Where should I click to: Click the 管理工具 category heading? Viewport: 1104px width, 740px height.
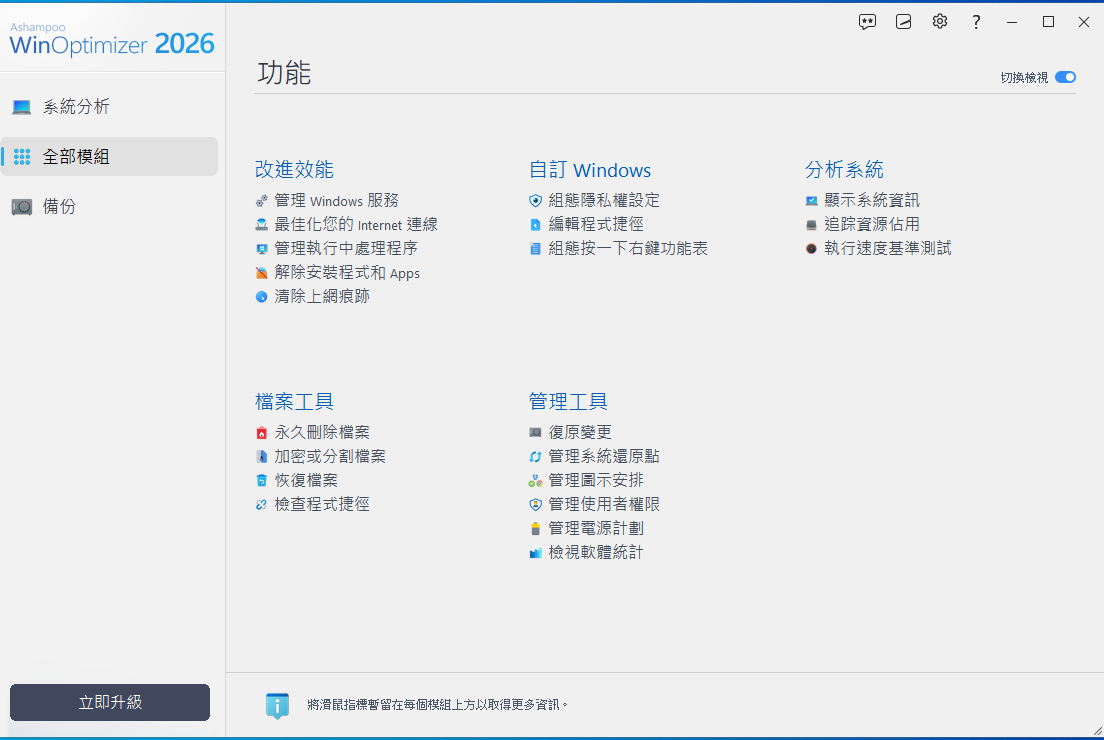tap(568, 401)
